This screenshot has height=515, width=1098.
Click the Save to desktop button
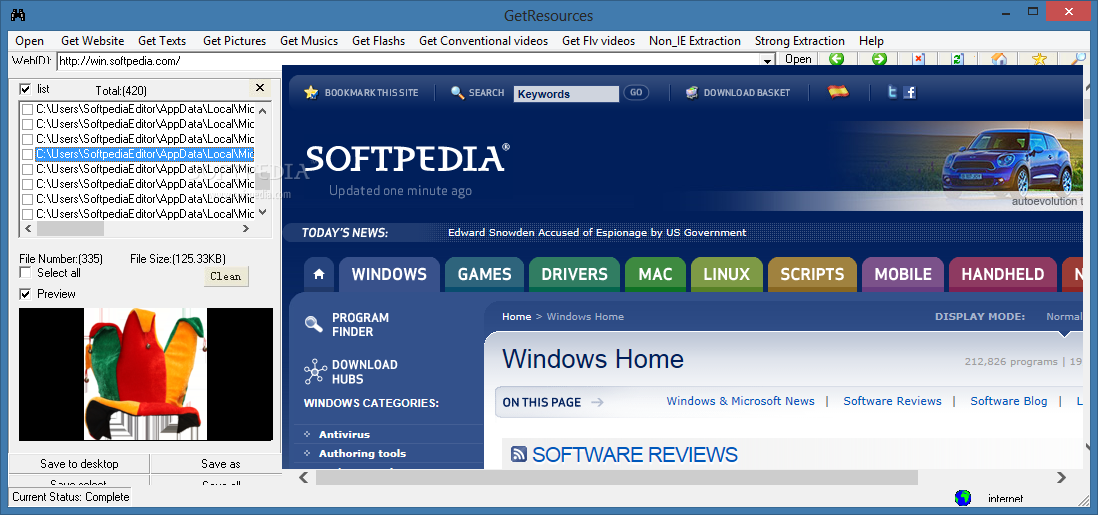point(79,463)
